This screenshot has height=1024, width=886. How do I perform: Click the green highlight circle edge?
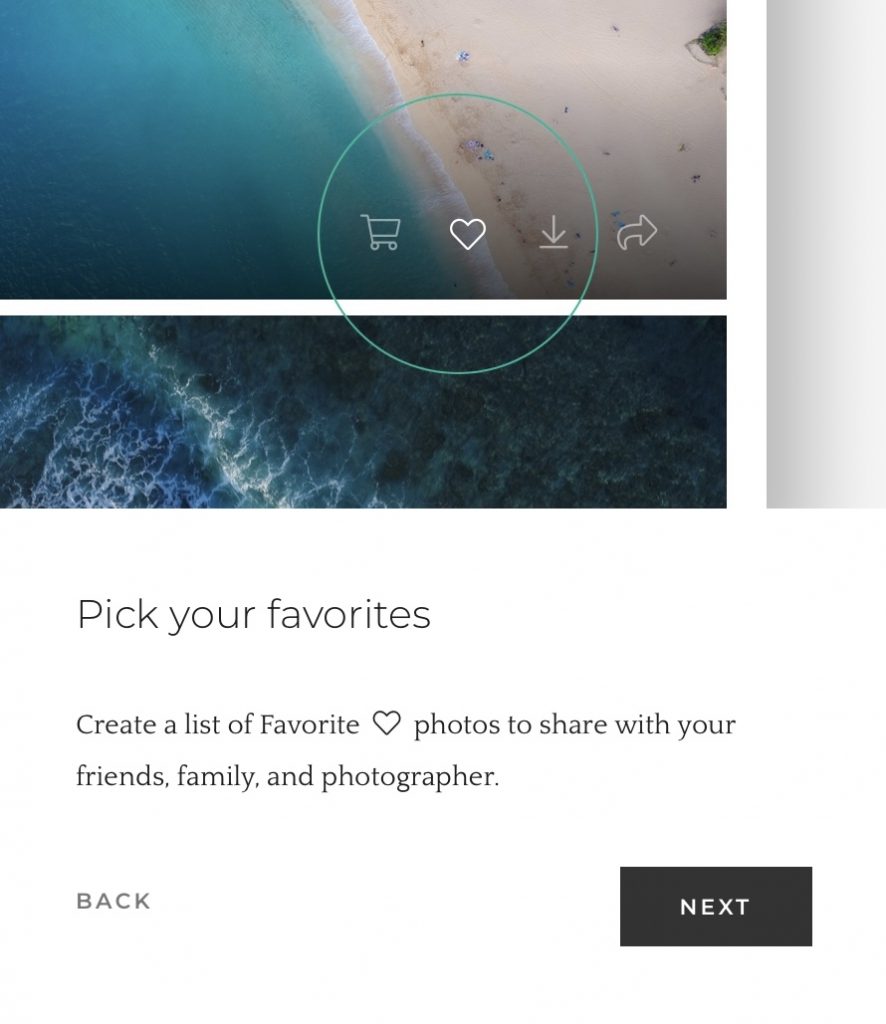point(457,94)
